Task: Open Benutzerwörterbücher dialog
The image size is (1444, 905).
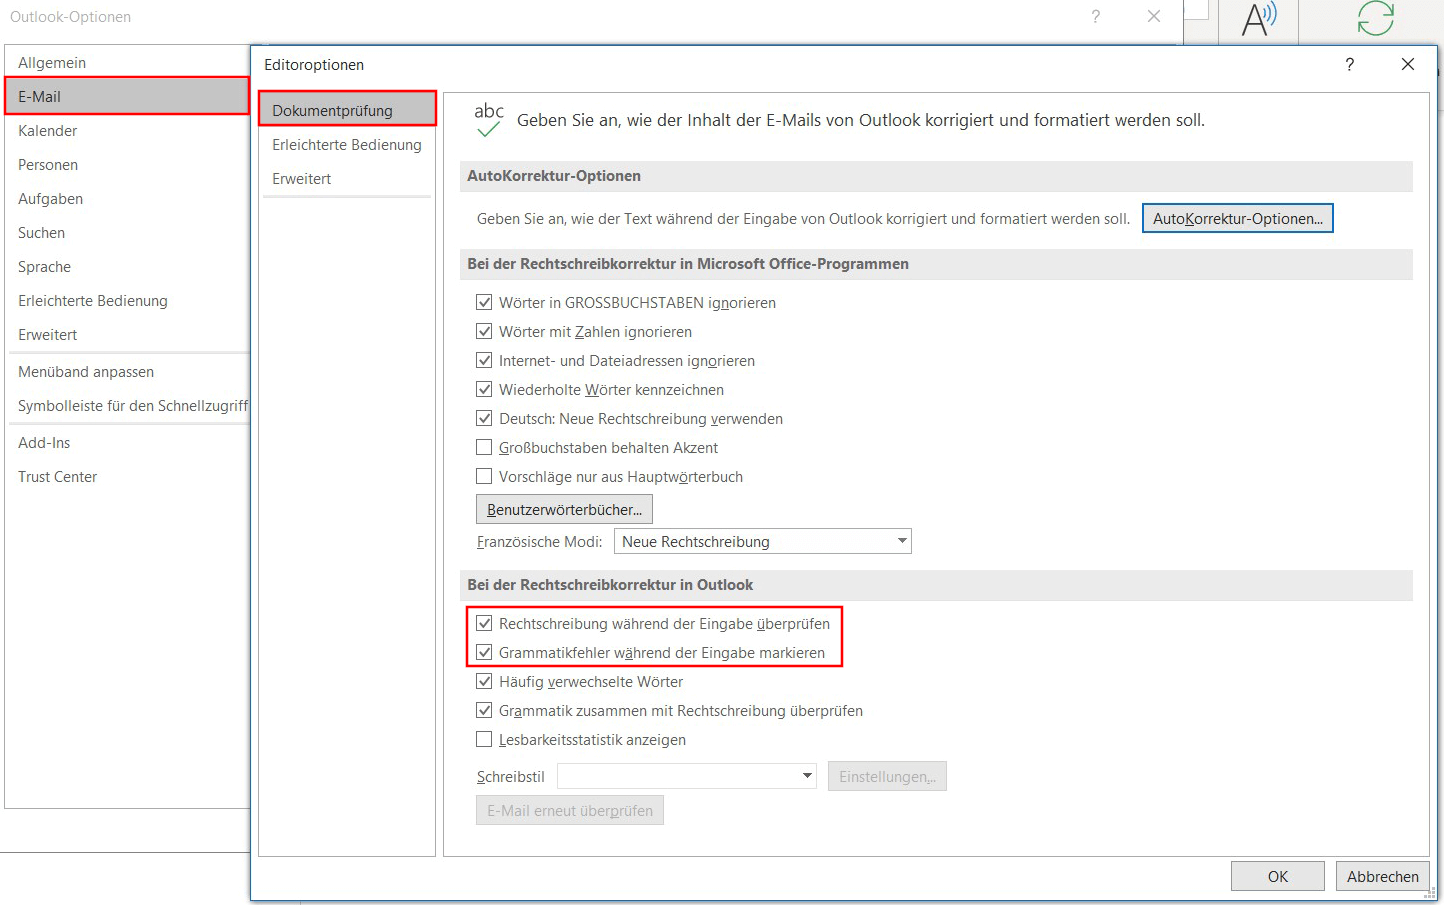Action: coord(564,509)
